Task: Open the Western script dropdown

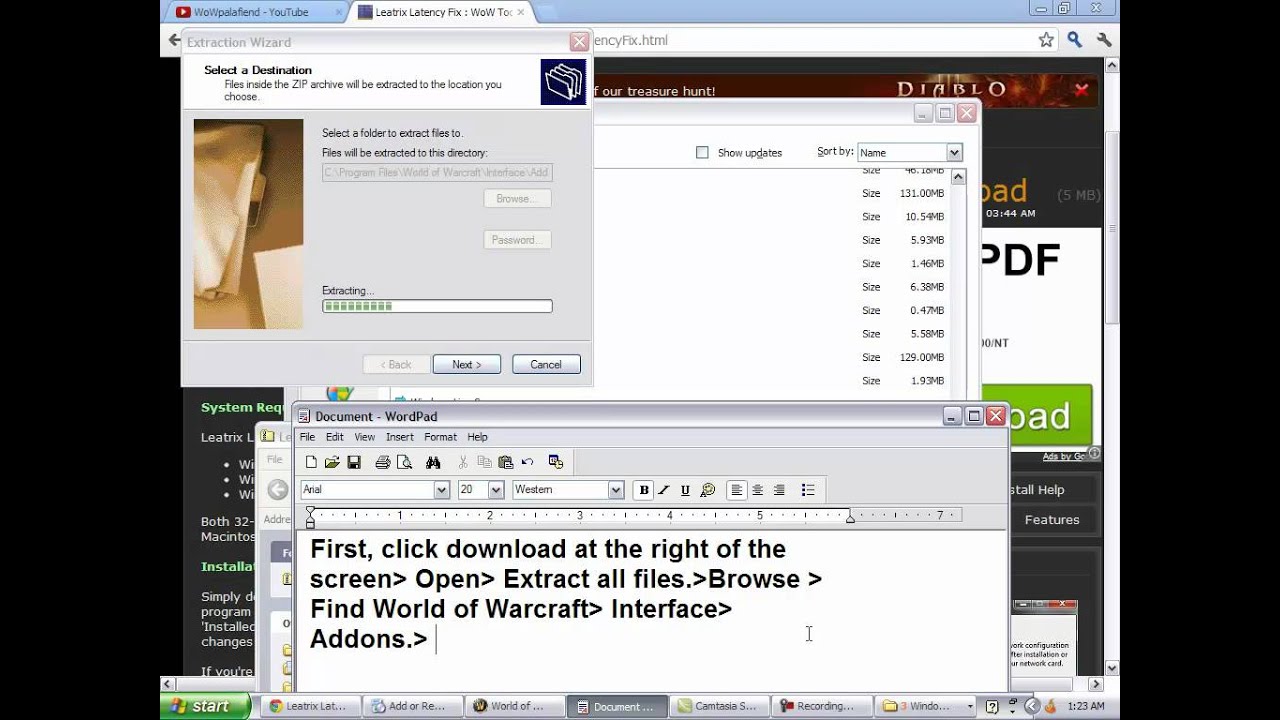Action: [x=616, y=490]
